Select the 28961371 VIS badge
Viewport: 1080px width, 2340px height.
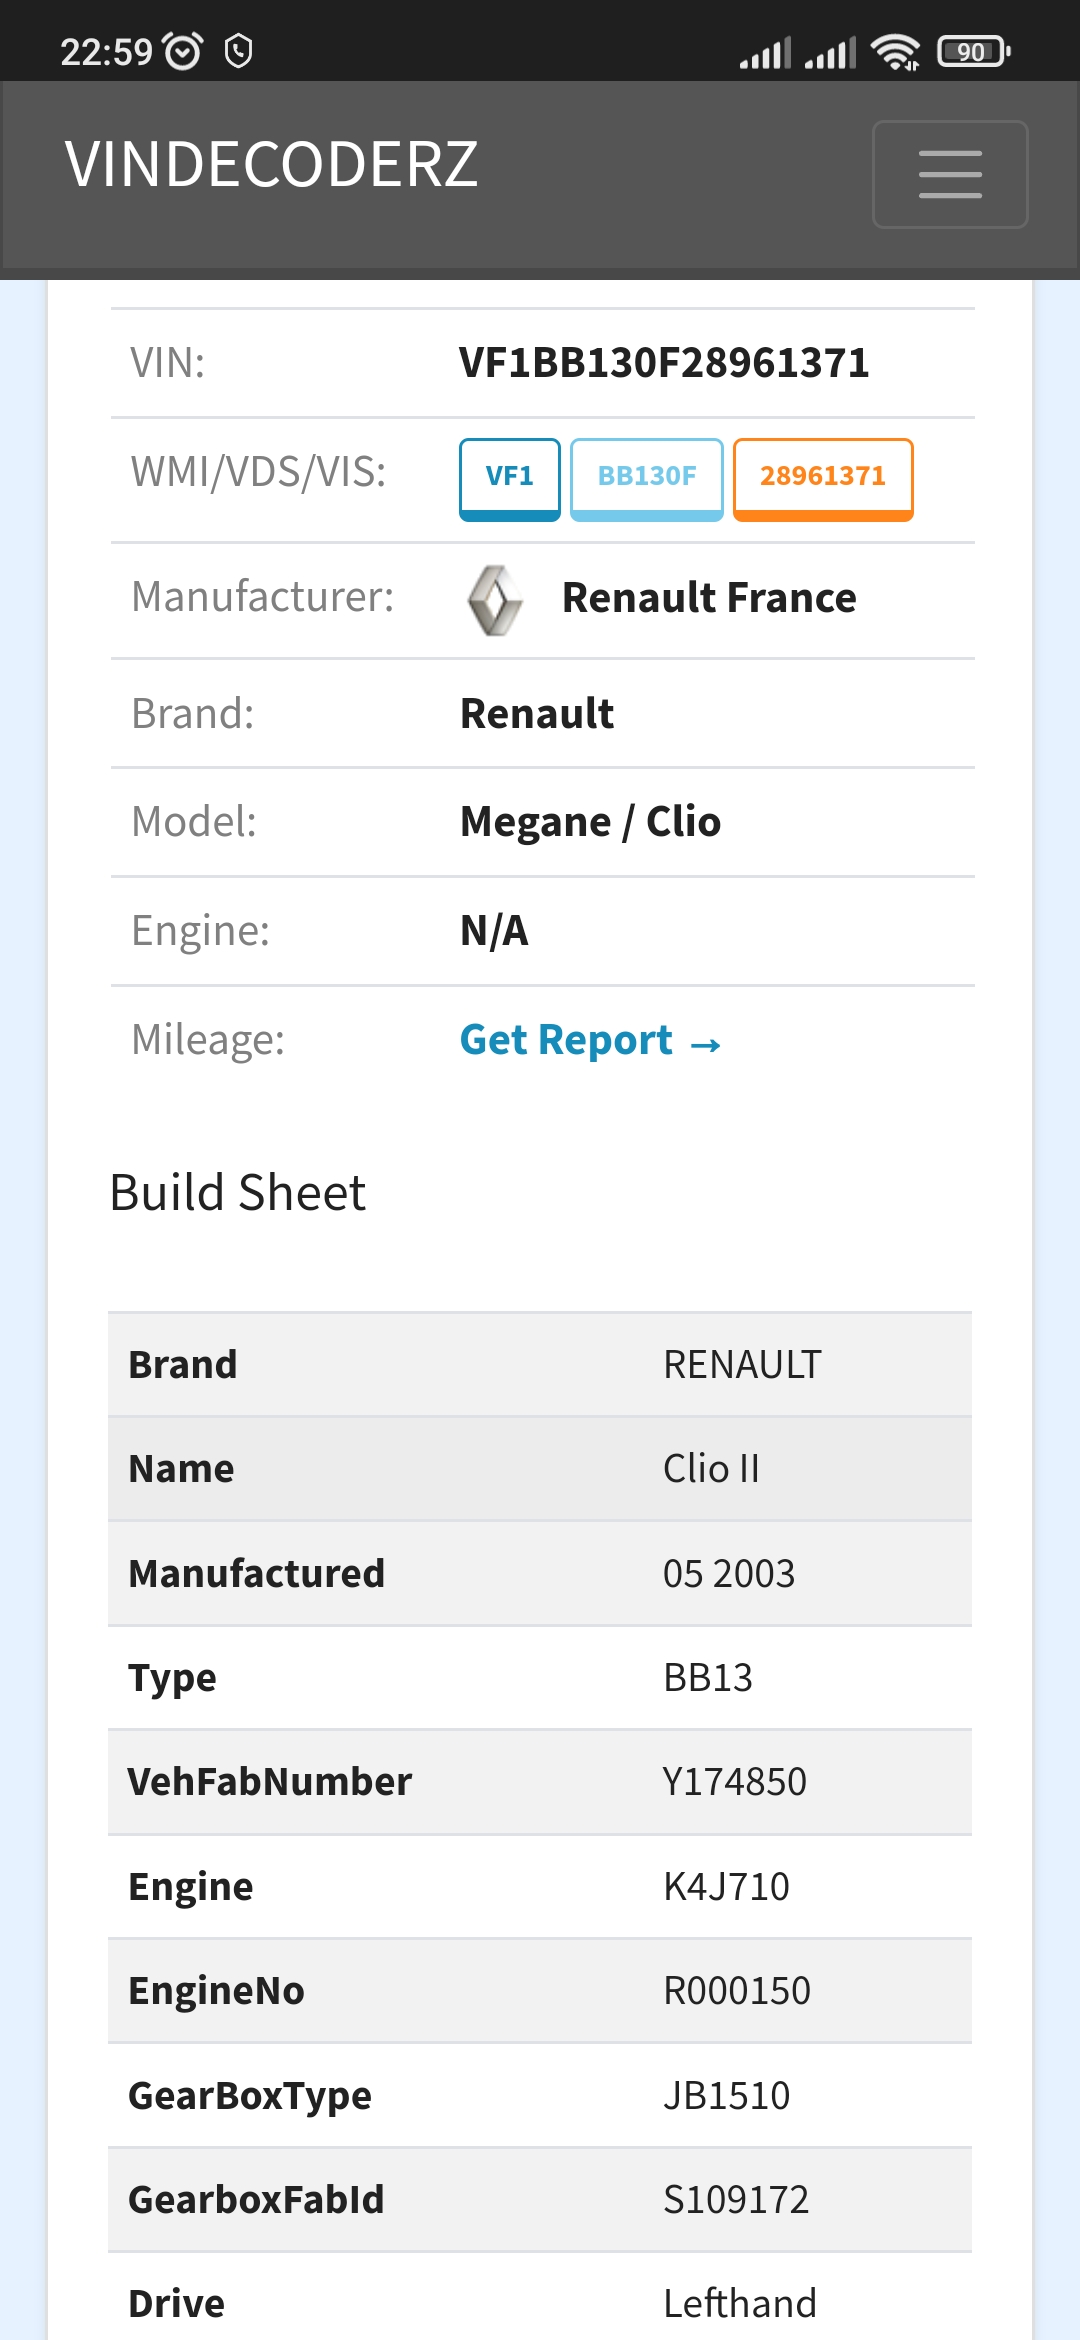coord(822,478)
